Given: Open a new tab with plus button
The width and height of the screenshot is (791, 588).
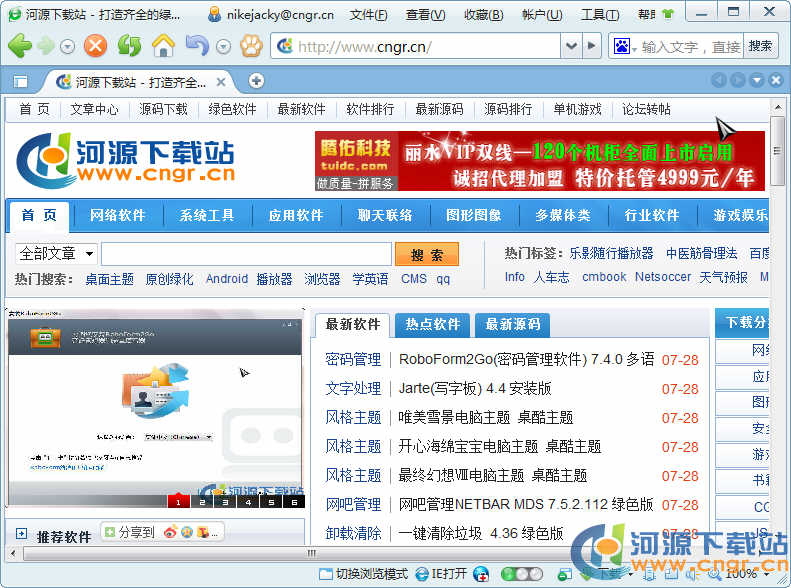Looking at the screenshot, I should [256, 81].
